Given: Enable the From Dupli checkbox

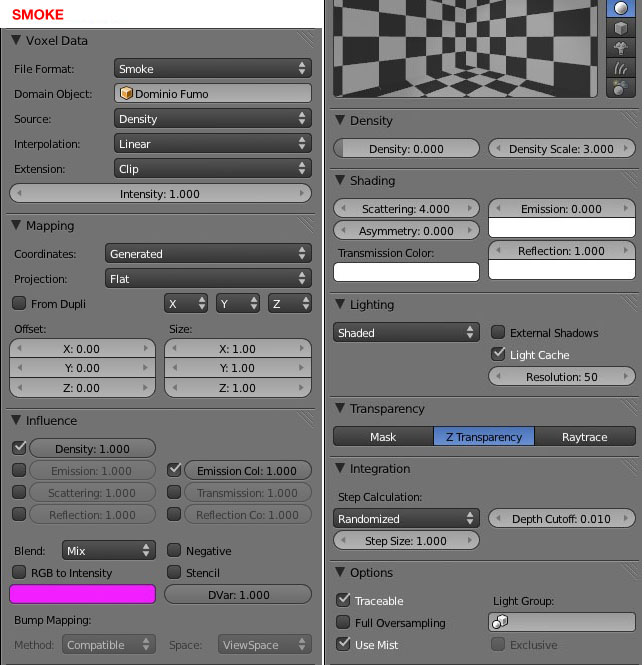Looking at the screenshot, I should [19, 303].
